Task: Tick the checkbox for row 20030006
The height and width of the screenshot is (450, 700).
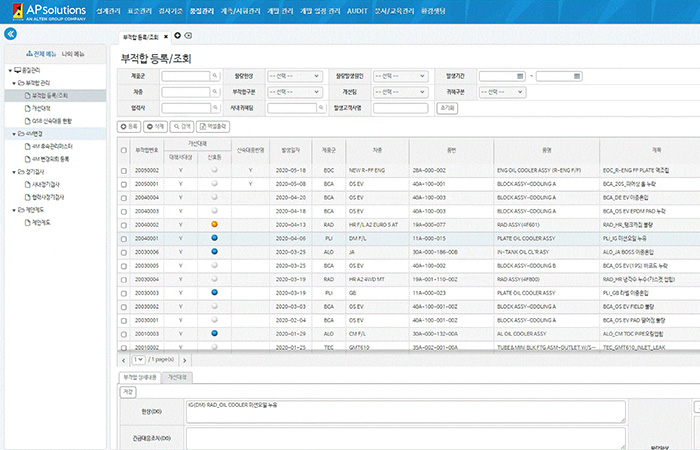Action: click(x=124, y=252)
